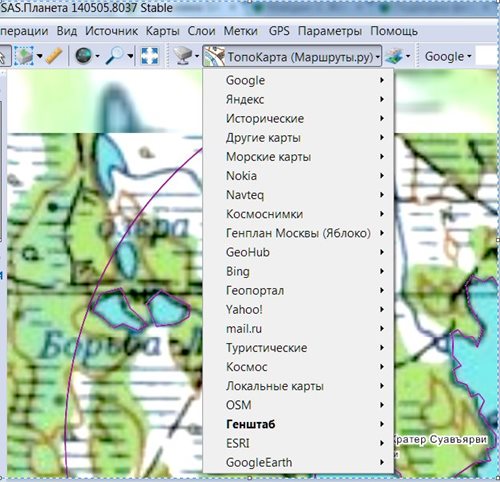
Task: Expand the OSM submenu
Action: coord(298,405)
